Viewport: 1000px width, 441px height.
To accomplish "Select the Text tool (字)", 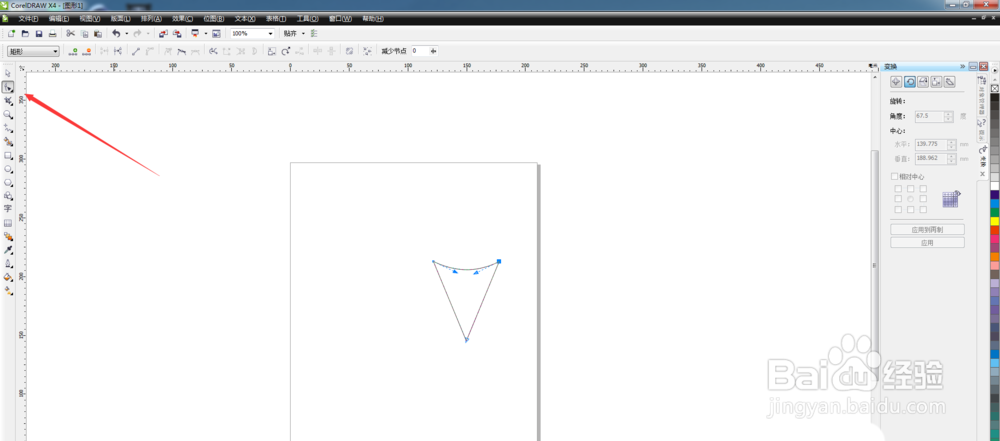I will tap(8, 209).
